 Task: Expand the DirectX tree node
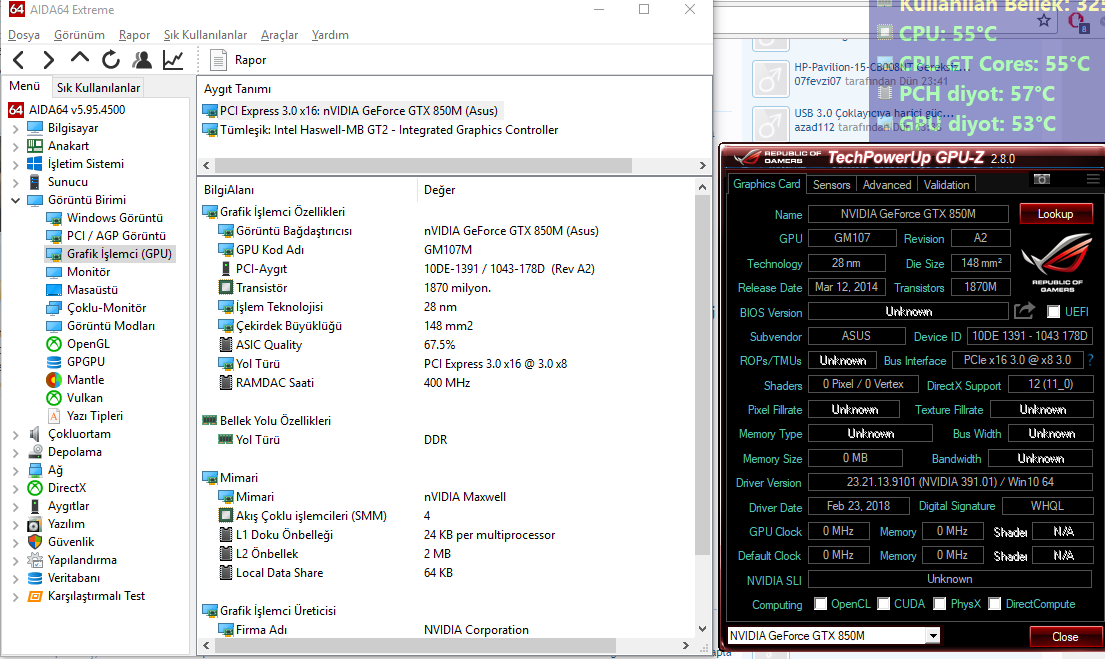coord(16,488)
